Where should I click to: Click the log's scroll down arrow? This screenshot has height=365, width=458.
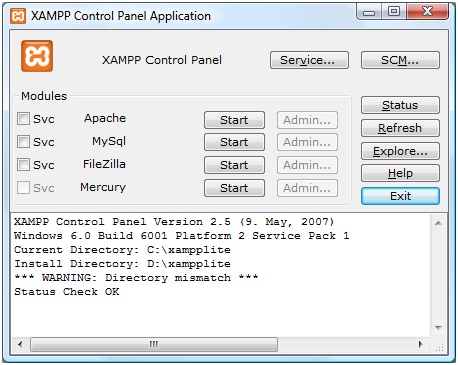pyautogui.click(x=438, y=328)
